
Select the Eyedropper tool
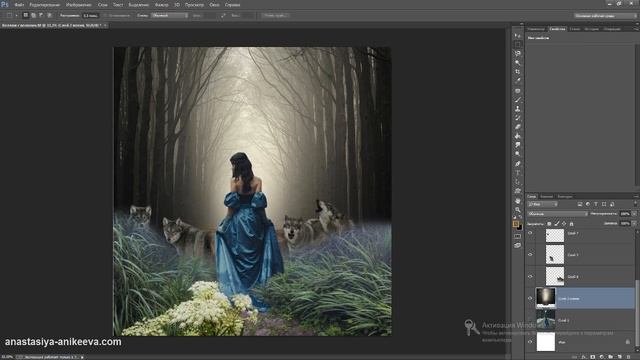coord(518,80)
